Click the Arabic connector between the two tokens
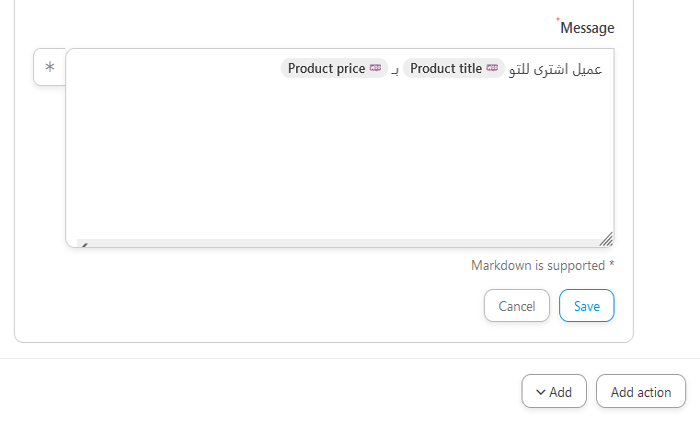This screenshot has height=423, width=700. coord(395,70)
